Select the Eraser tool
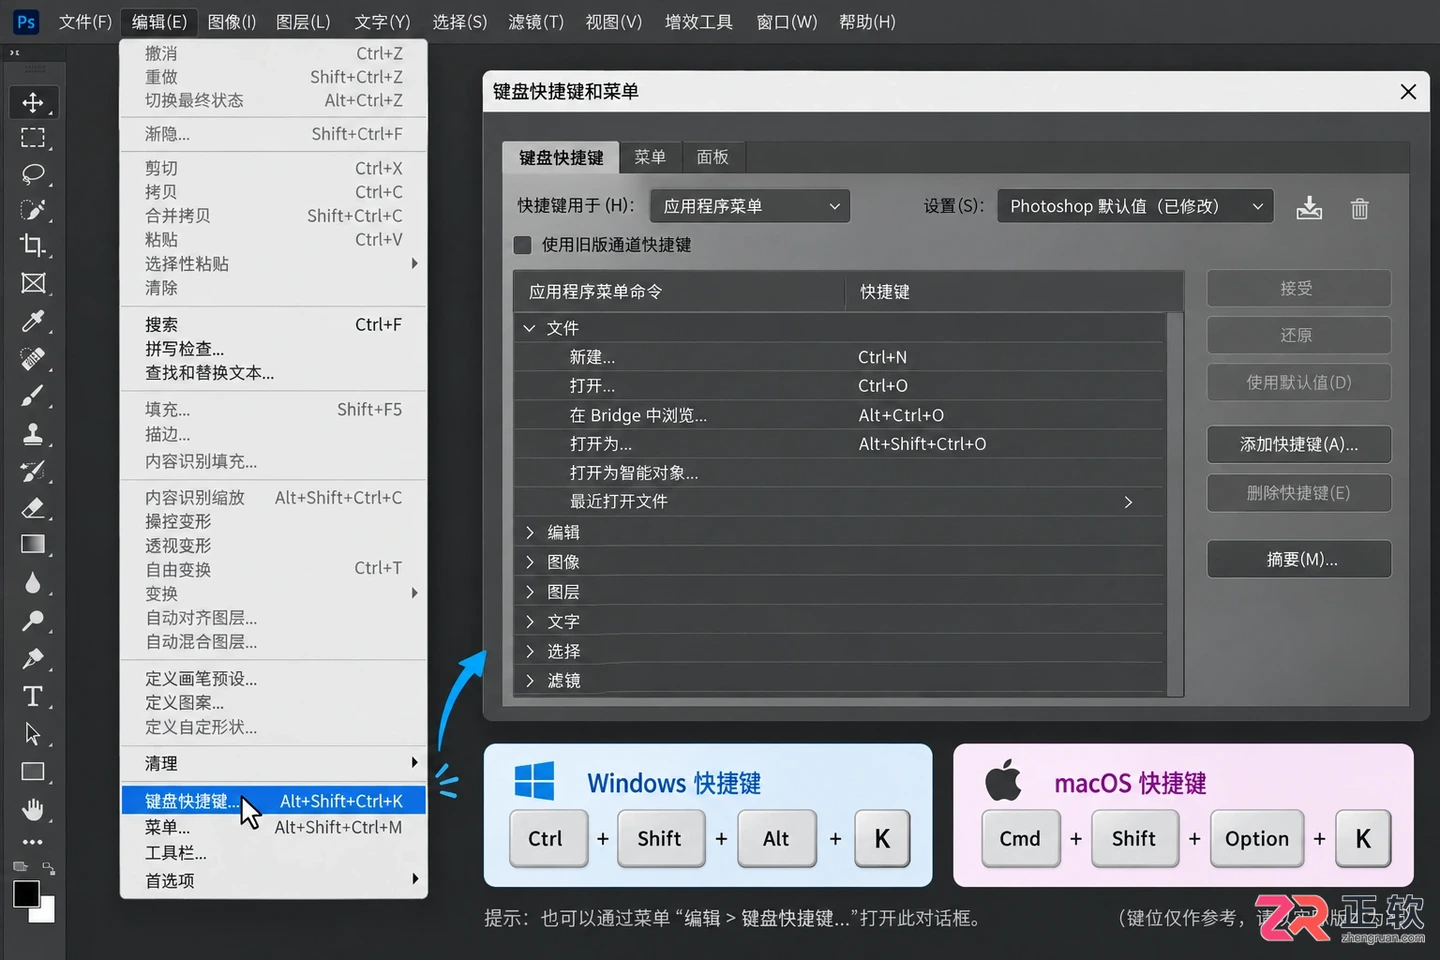Viewport: 1440px width, 960px height. [33, 508]
